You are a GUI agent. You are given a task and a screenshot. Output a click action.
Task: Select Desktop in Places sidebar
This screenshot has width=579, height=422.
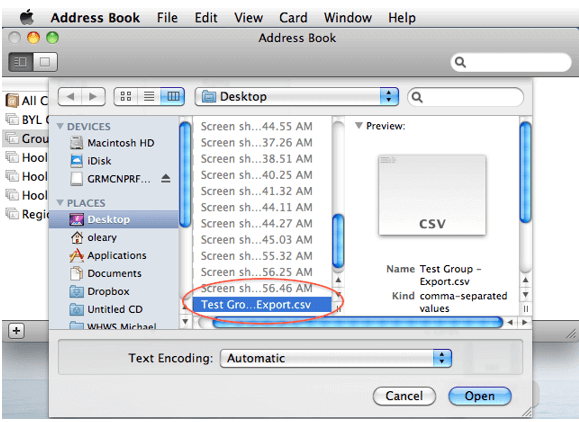[113, 219]
